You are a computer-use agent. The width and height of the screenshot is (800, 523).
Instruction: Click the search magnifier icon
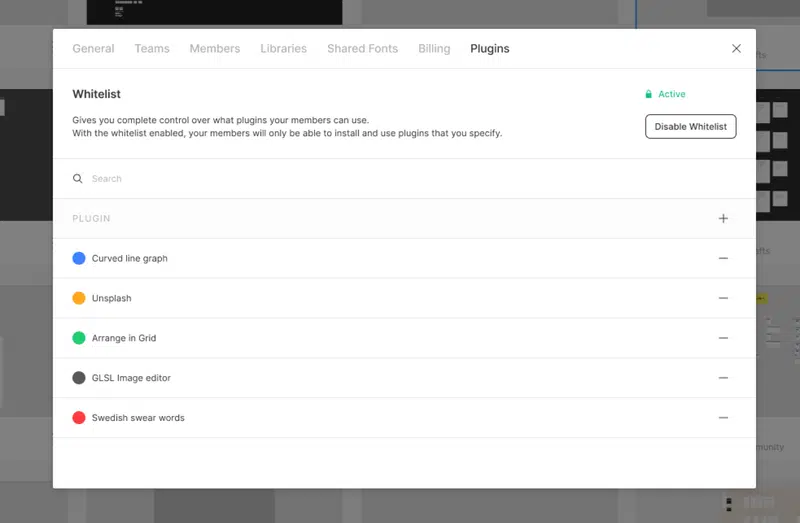(78, 179)
